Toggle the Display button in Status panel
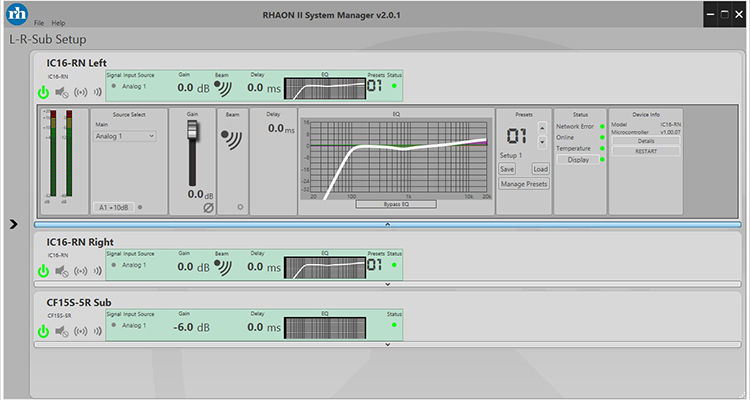Screen dimensions: 750x400 pos(578,160)
